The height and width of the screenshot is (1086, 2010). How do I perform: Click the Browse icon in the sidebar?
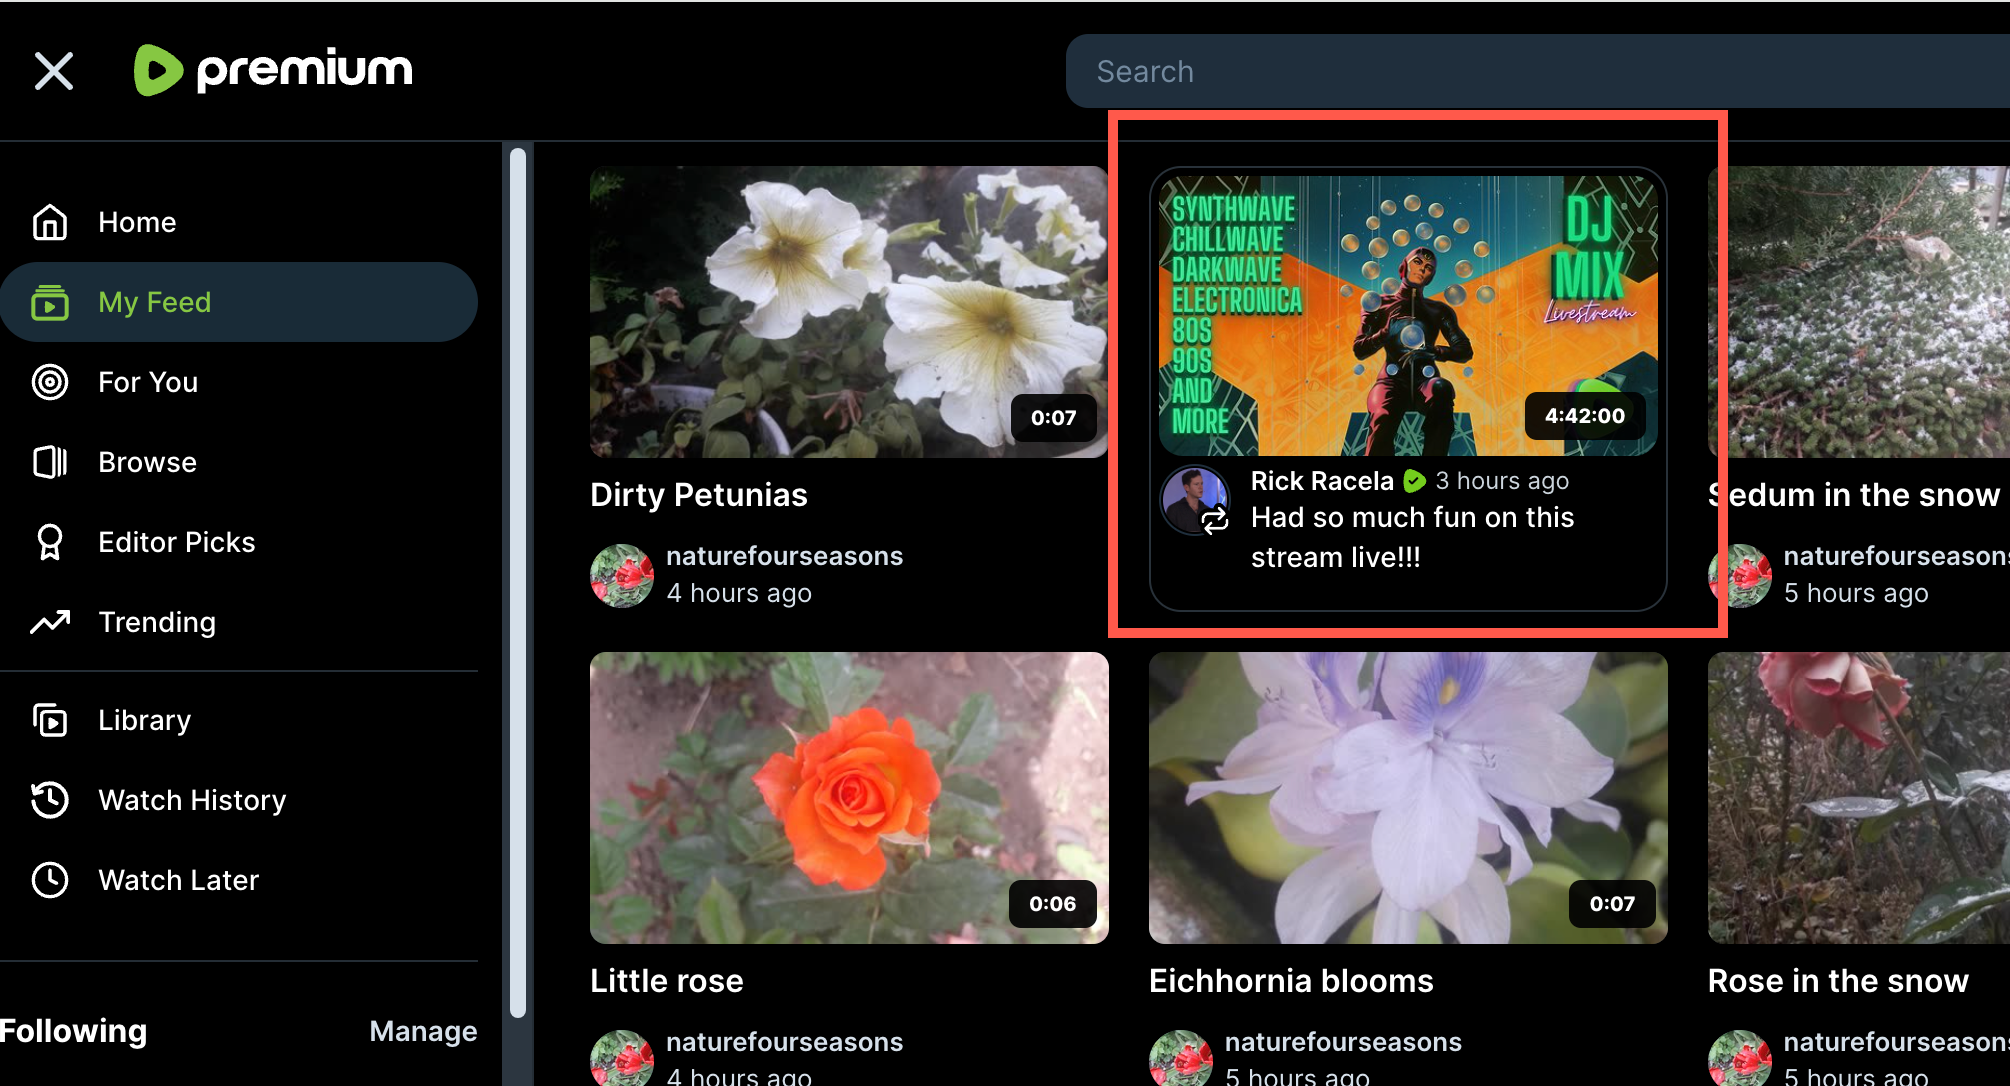tap(50, 462)
